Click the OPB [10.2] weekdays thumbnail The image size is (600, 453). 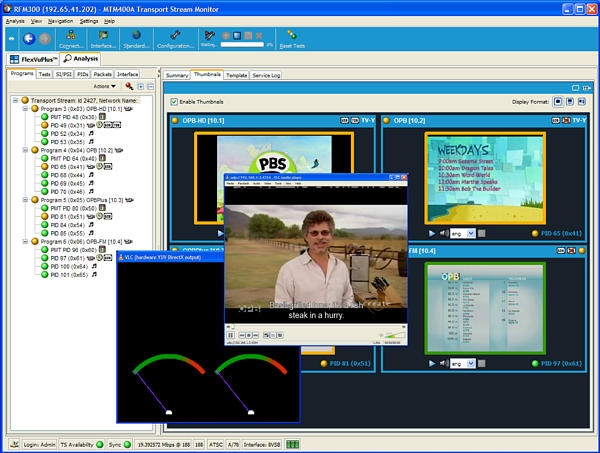coord(485,178)
